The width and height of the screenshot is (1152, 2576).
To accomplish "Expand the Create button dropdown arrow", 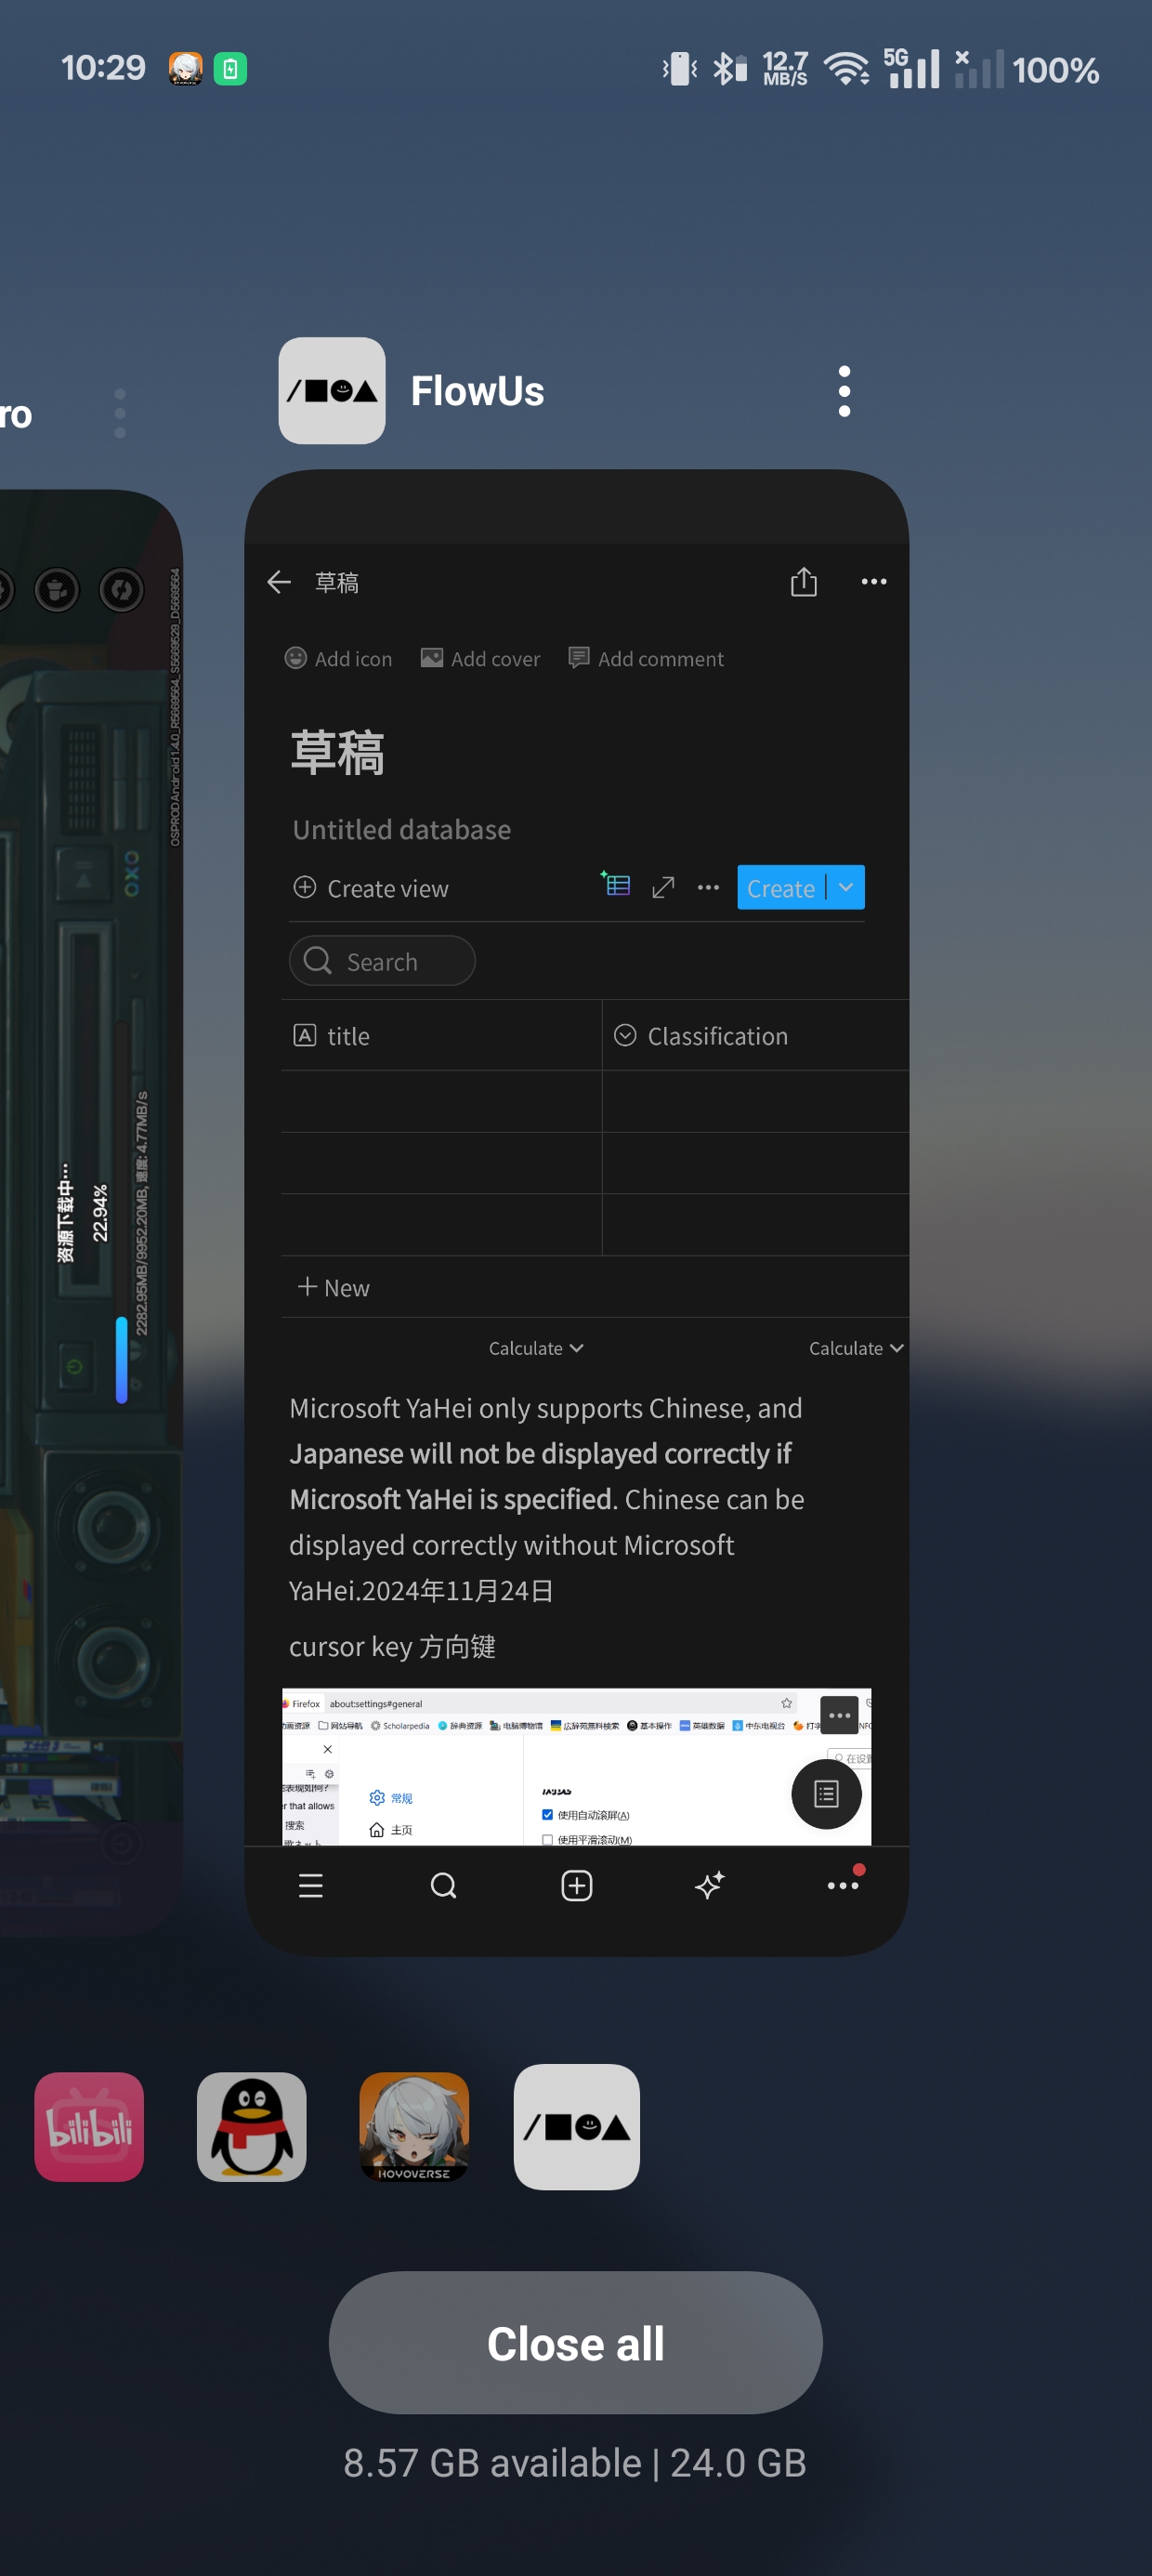I will (846, 888).
